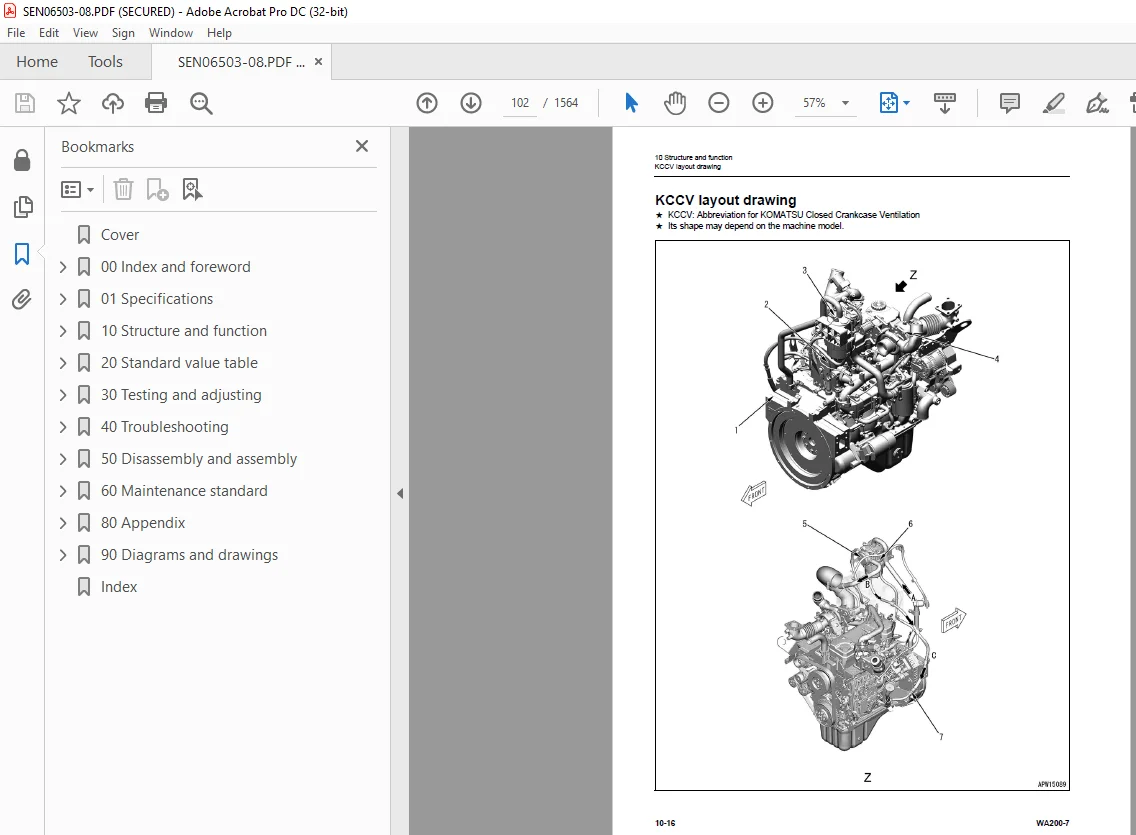Expand 00 Index and foreword bookmark
This screenshot has width=1136, height=835.
click(x=63, y=267)
